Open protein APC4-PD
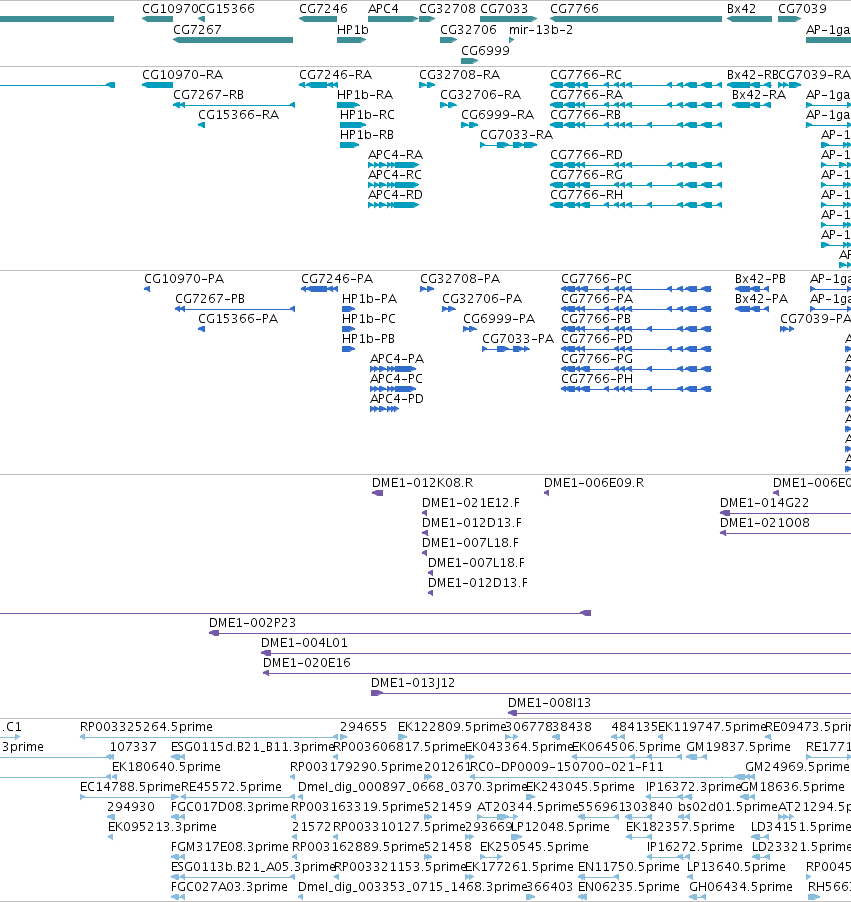 pos(397,399)
